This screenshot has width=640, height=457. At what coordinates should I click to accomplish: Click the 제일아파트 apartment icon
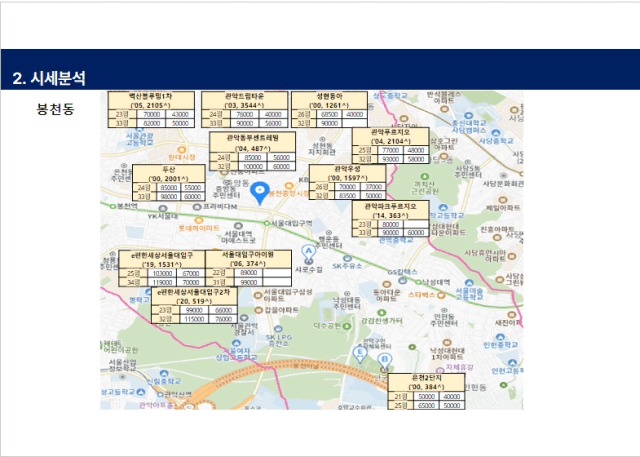(x=503, y=200)
